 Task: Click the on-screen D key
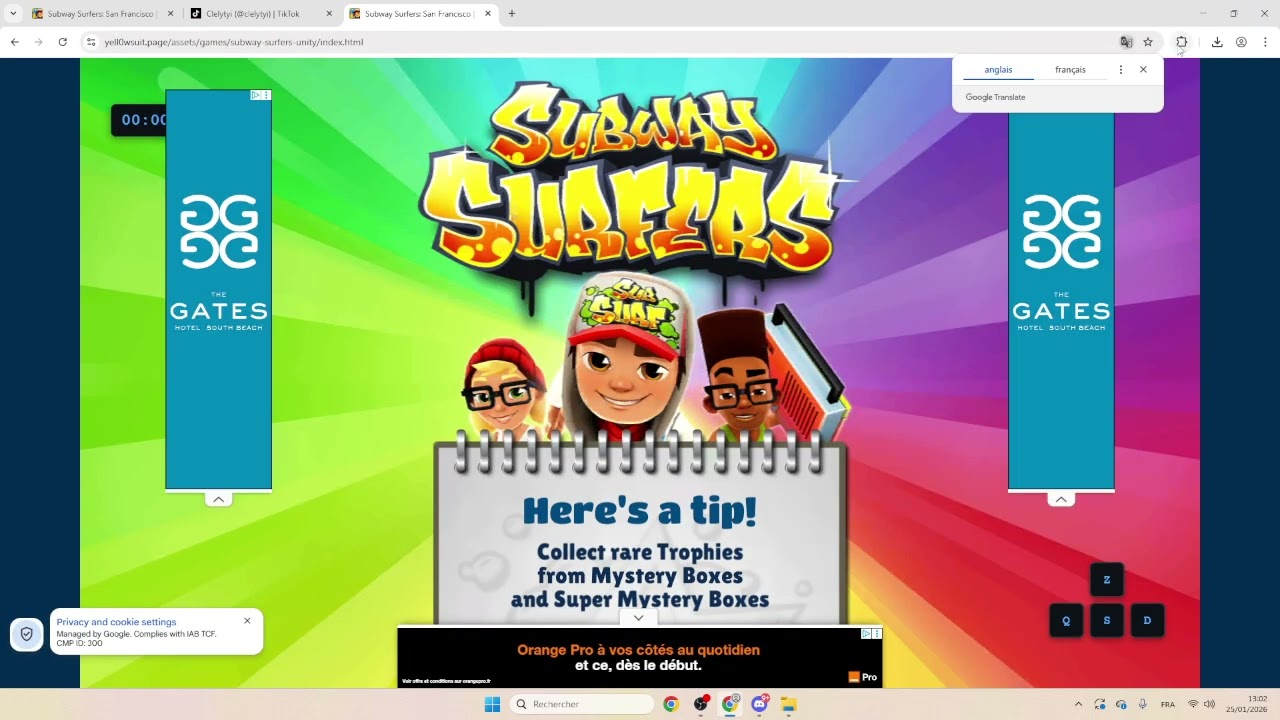(x=1147, y=620)
